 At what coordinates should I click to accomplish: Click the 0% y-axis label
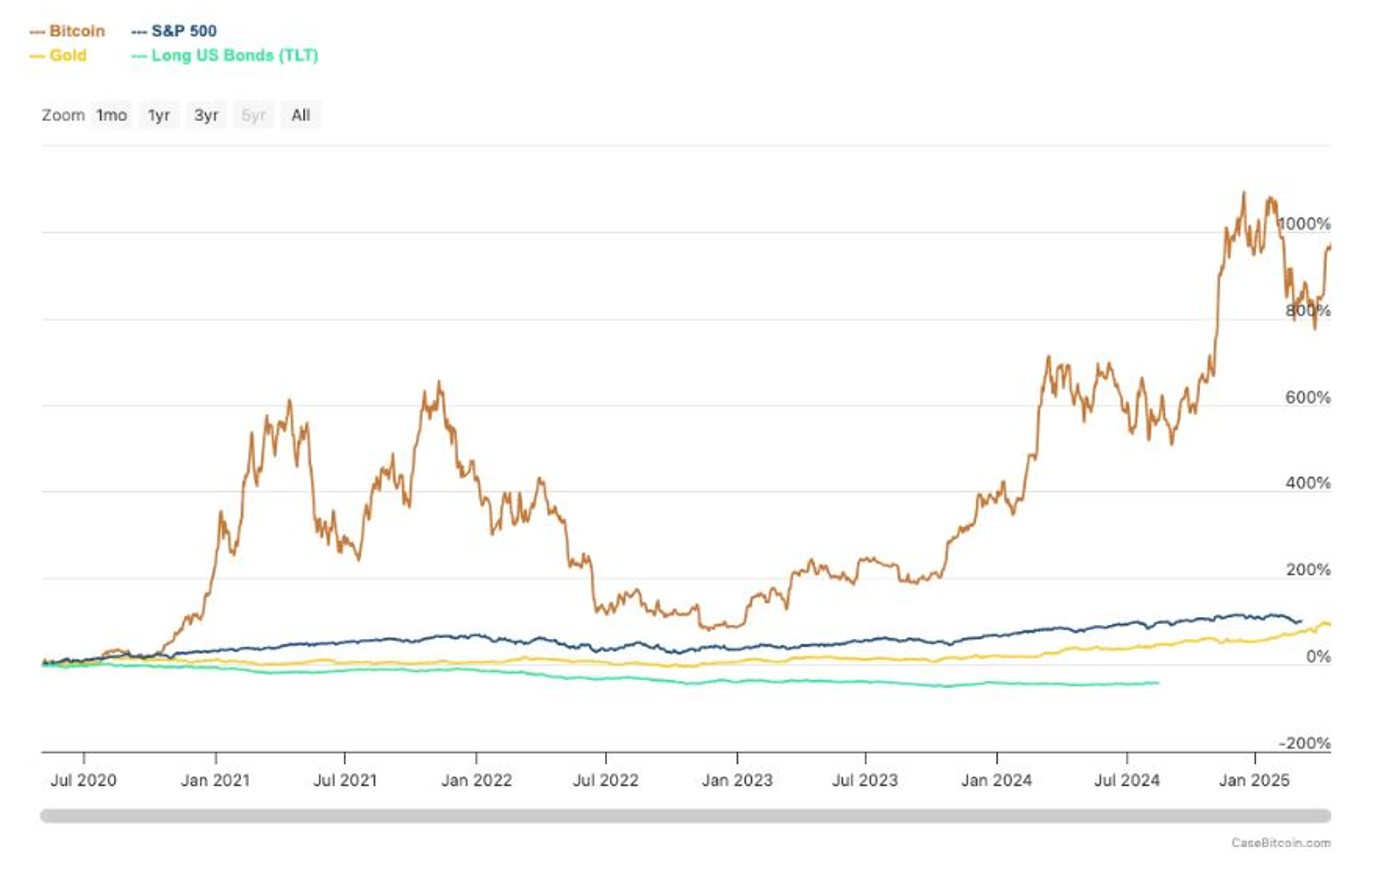[1319, 657]
